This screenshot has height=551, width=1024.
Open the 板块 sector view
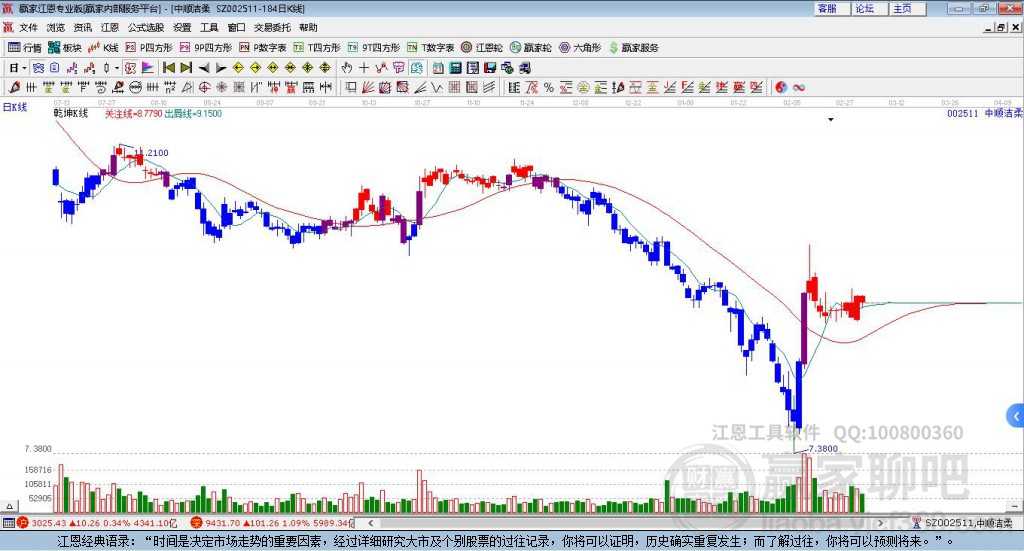tap(65, 47)
